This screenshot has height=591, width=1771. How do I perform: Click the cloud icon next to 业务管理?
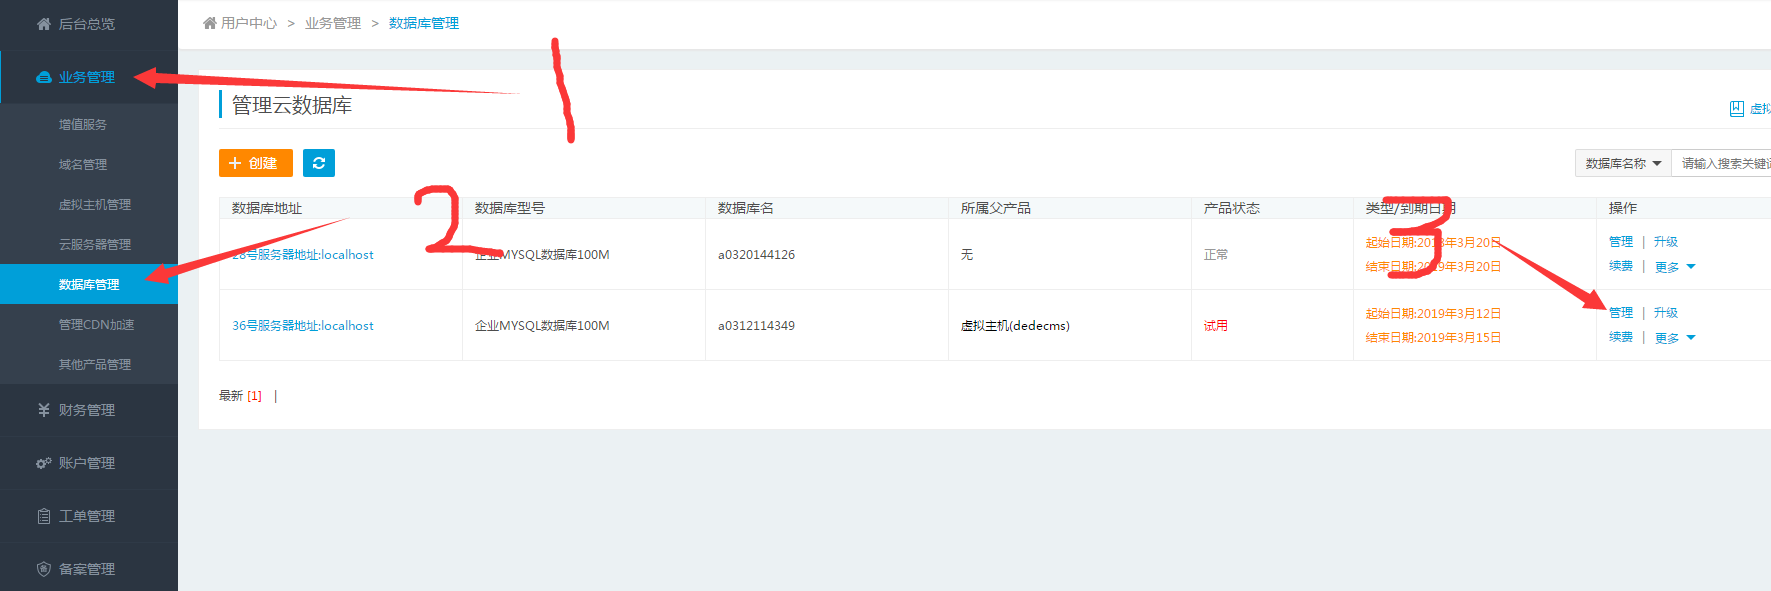44,77
